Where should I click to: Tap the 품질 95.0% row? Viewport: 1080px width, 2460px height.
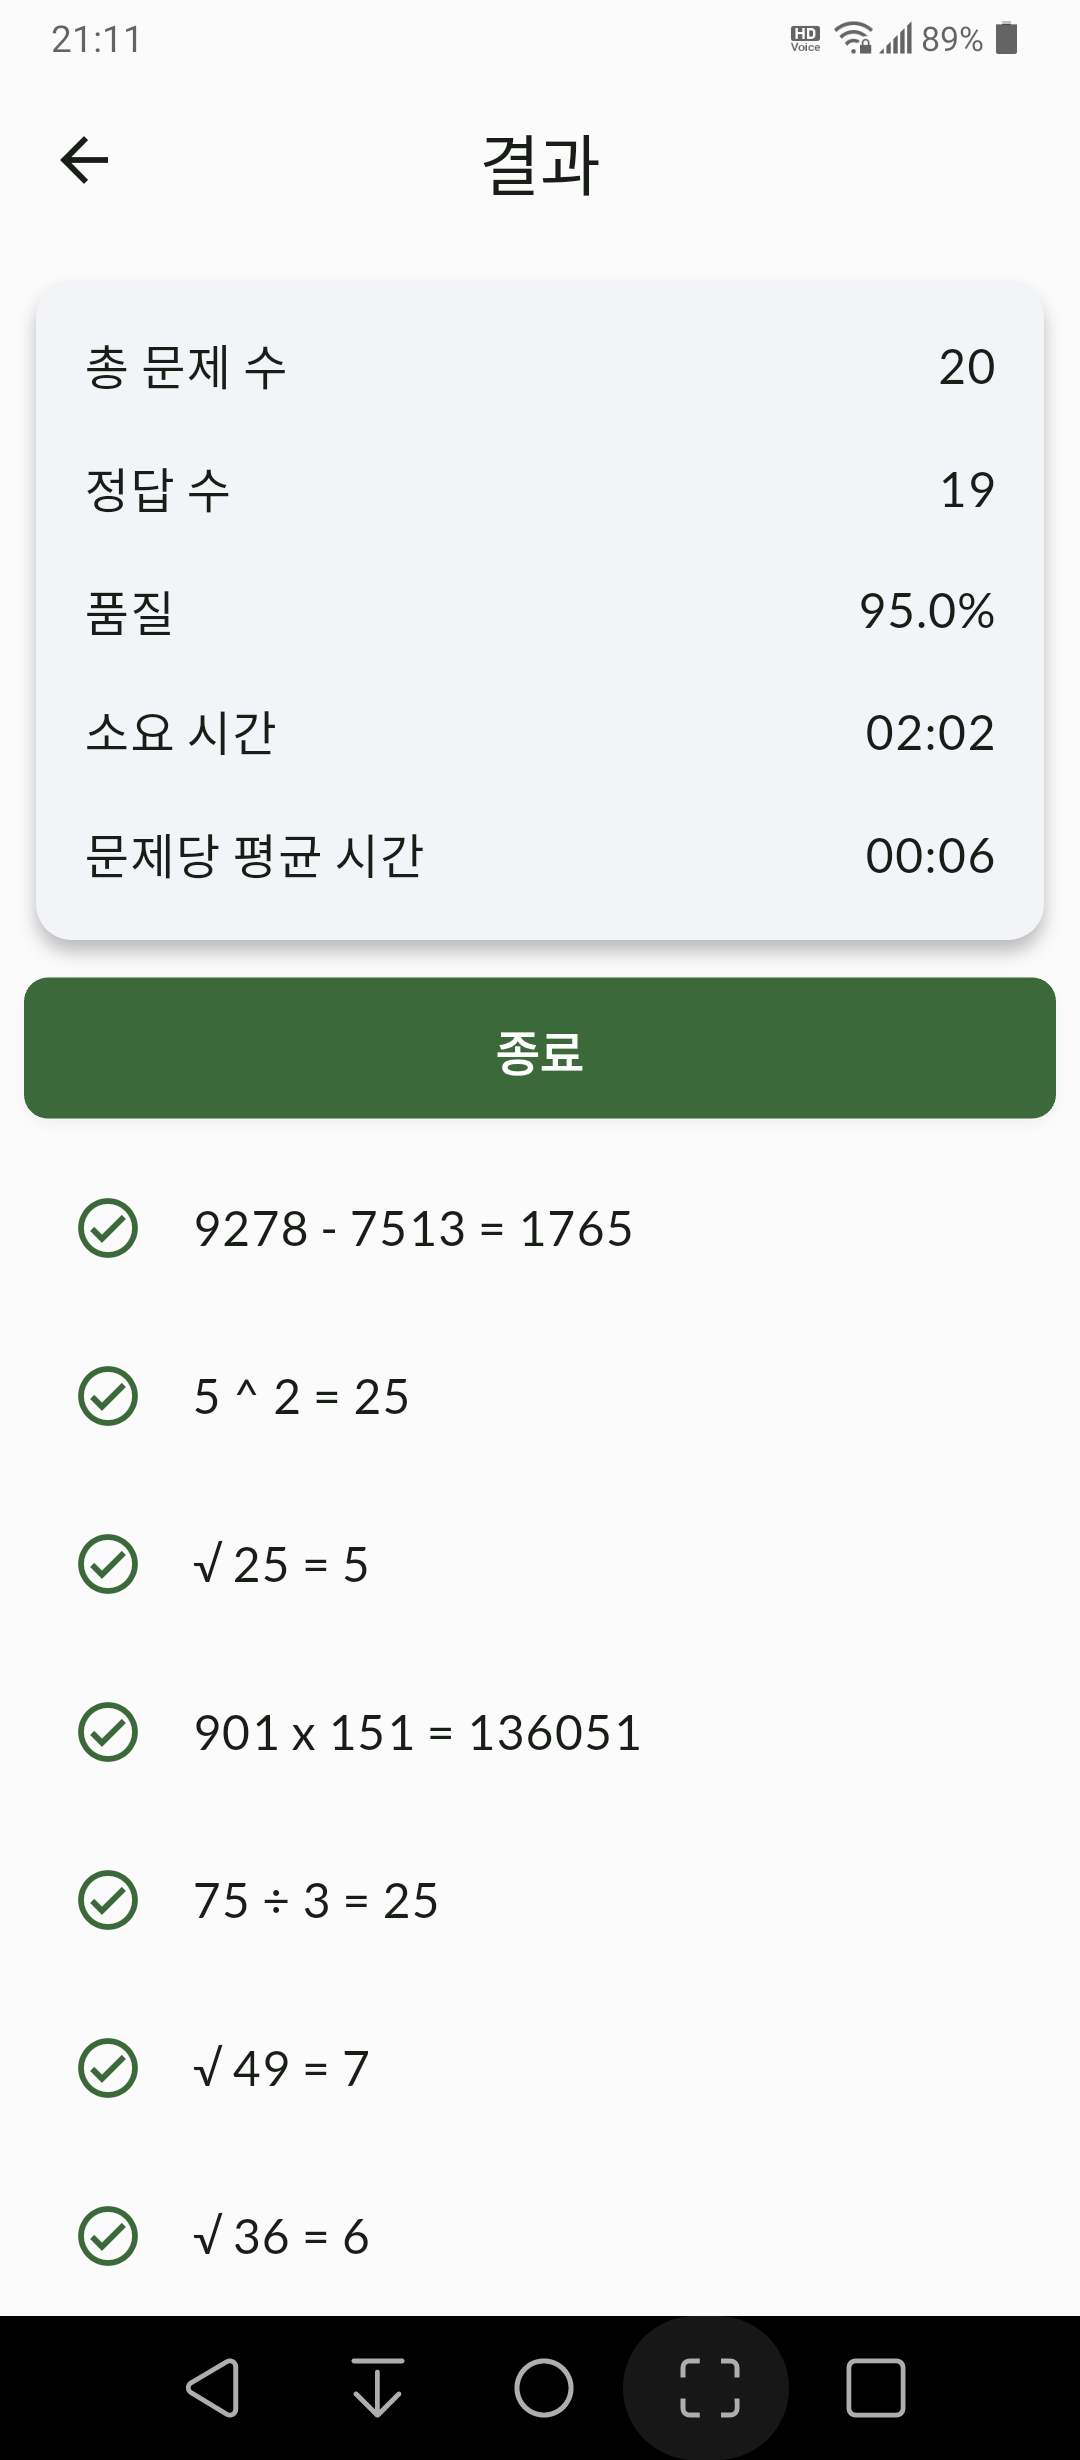point(540,611)
